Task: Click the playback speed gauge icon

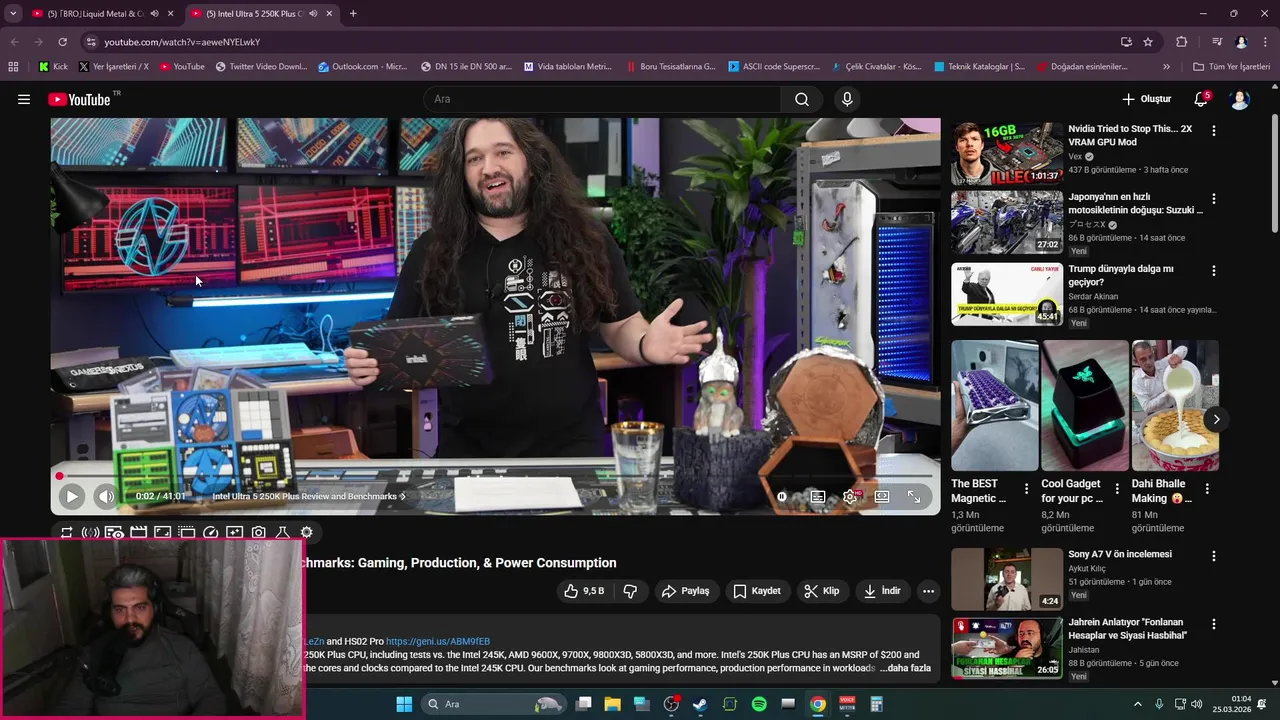Action: tap(210, 533)
